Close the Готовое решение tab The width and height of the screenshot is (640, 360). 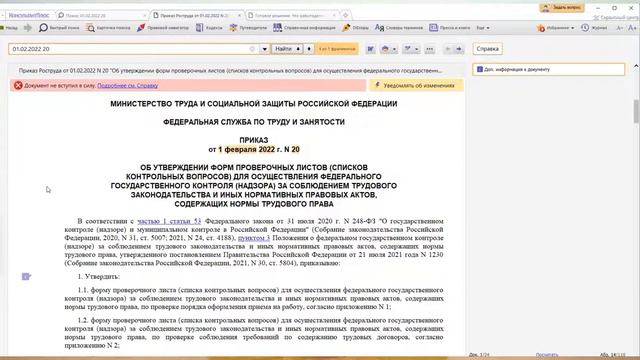(x=334, y=15)
